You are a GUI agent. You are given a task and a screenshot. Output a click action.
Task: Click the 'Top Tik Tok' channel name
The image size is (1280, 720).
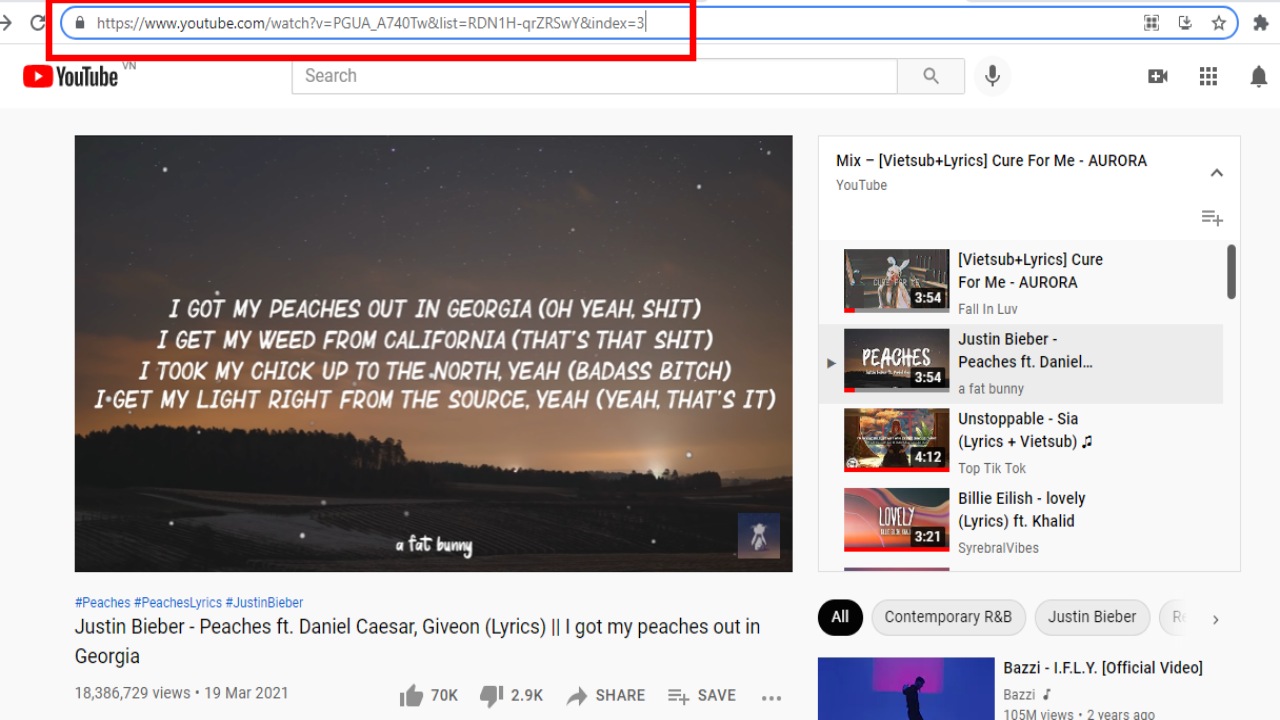992,469
